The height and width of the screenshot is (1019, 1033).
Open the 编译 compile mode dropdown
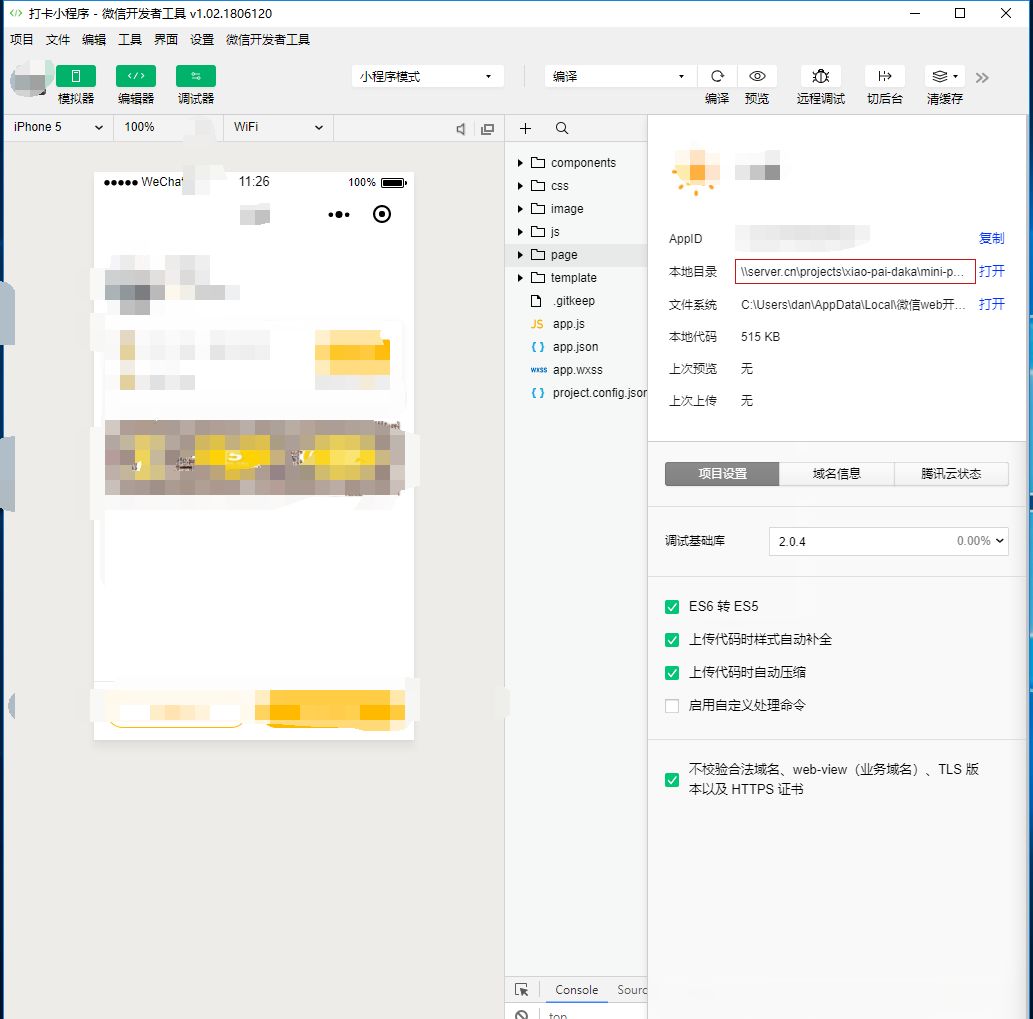619,76
